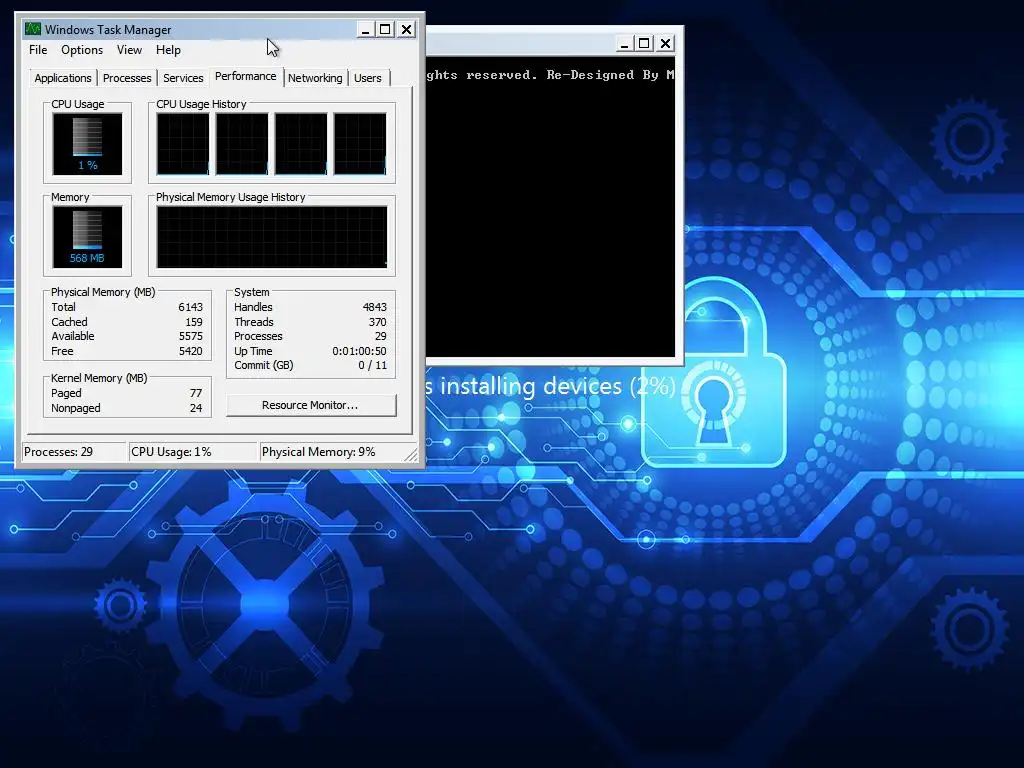Image resolution: width=1024 pixels, height=768 pixels.
Task: Click the 'installing devices (2%)' setup text
Action: pyautogui.click(x=558, y=386)
